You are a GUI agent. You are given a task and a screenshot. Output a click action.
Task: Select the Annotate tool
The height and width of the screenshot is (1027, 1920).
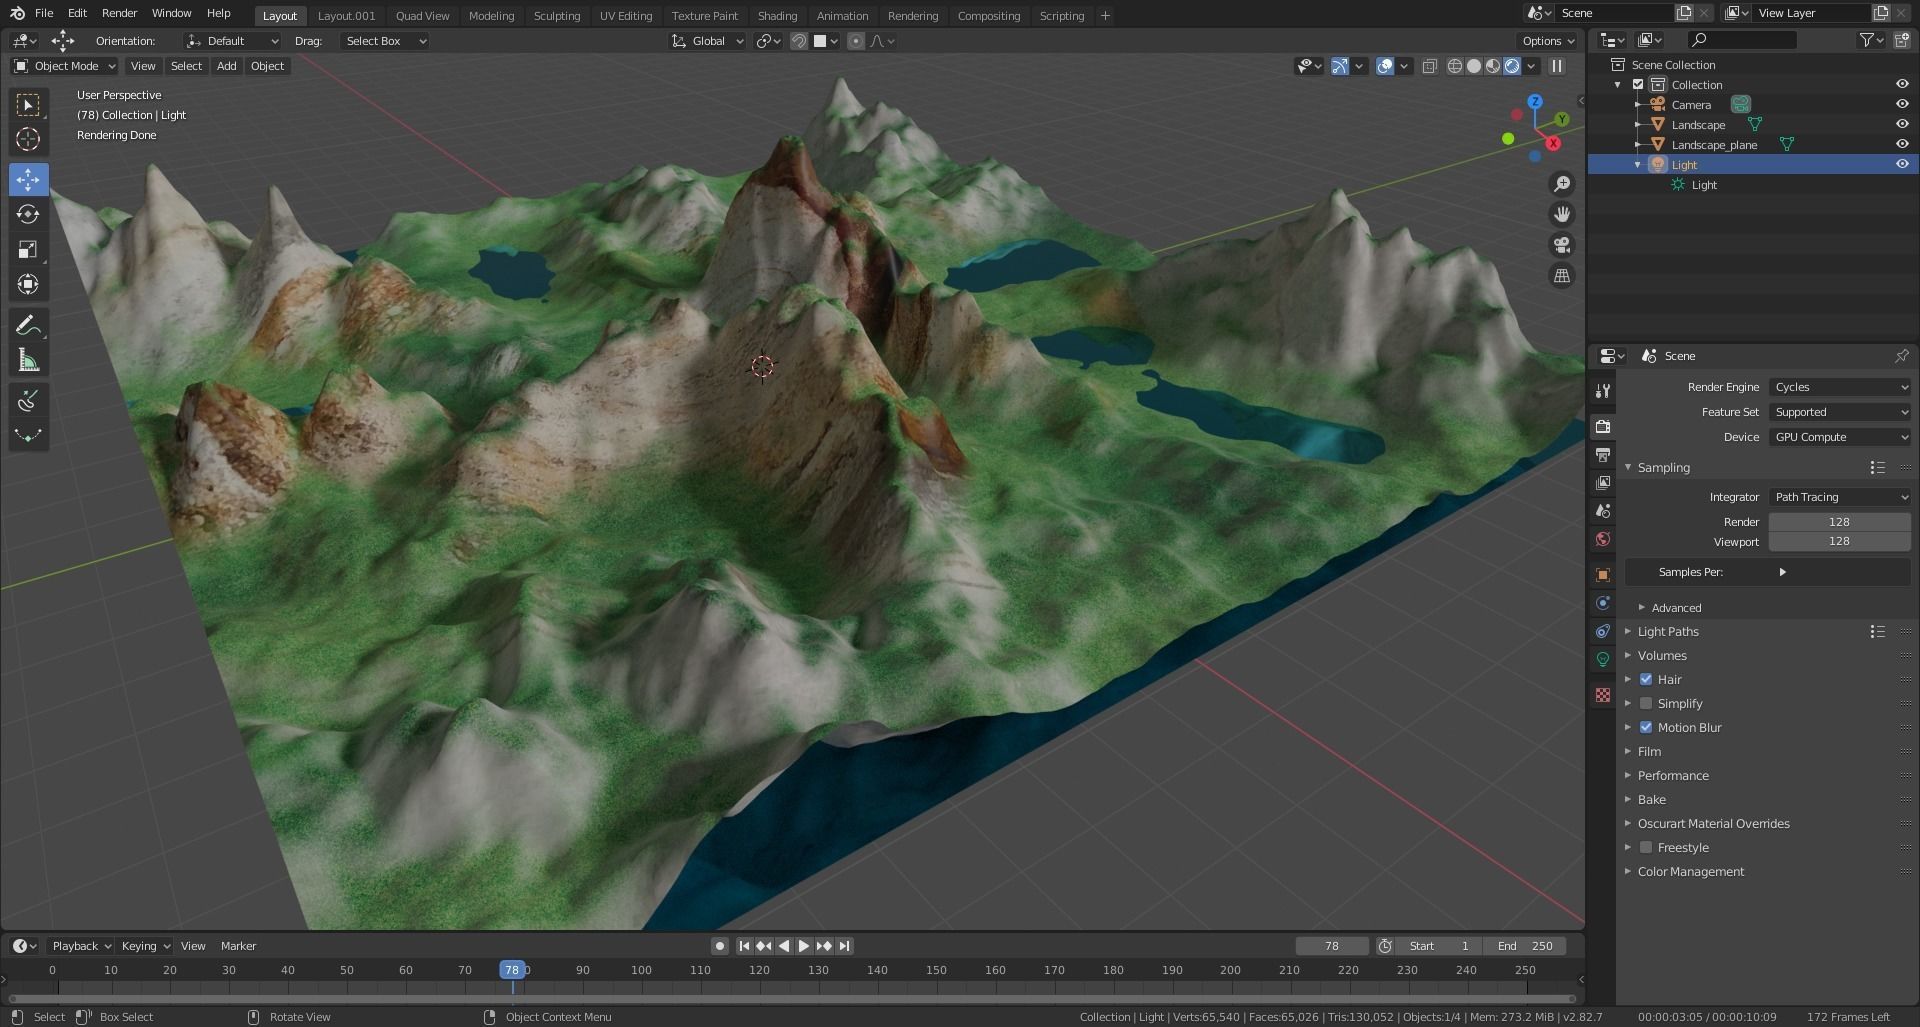click(x=28, y=326)
